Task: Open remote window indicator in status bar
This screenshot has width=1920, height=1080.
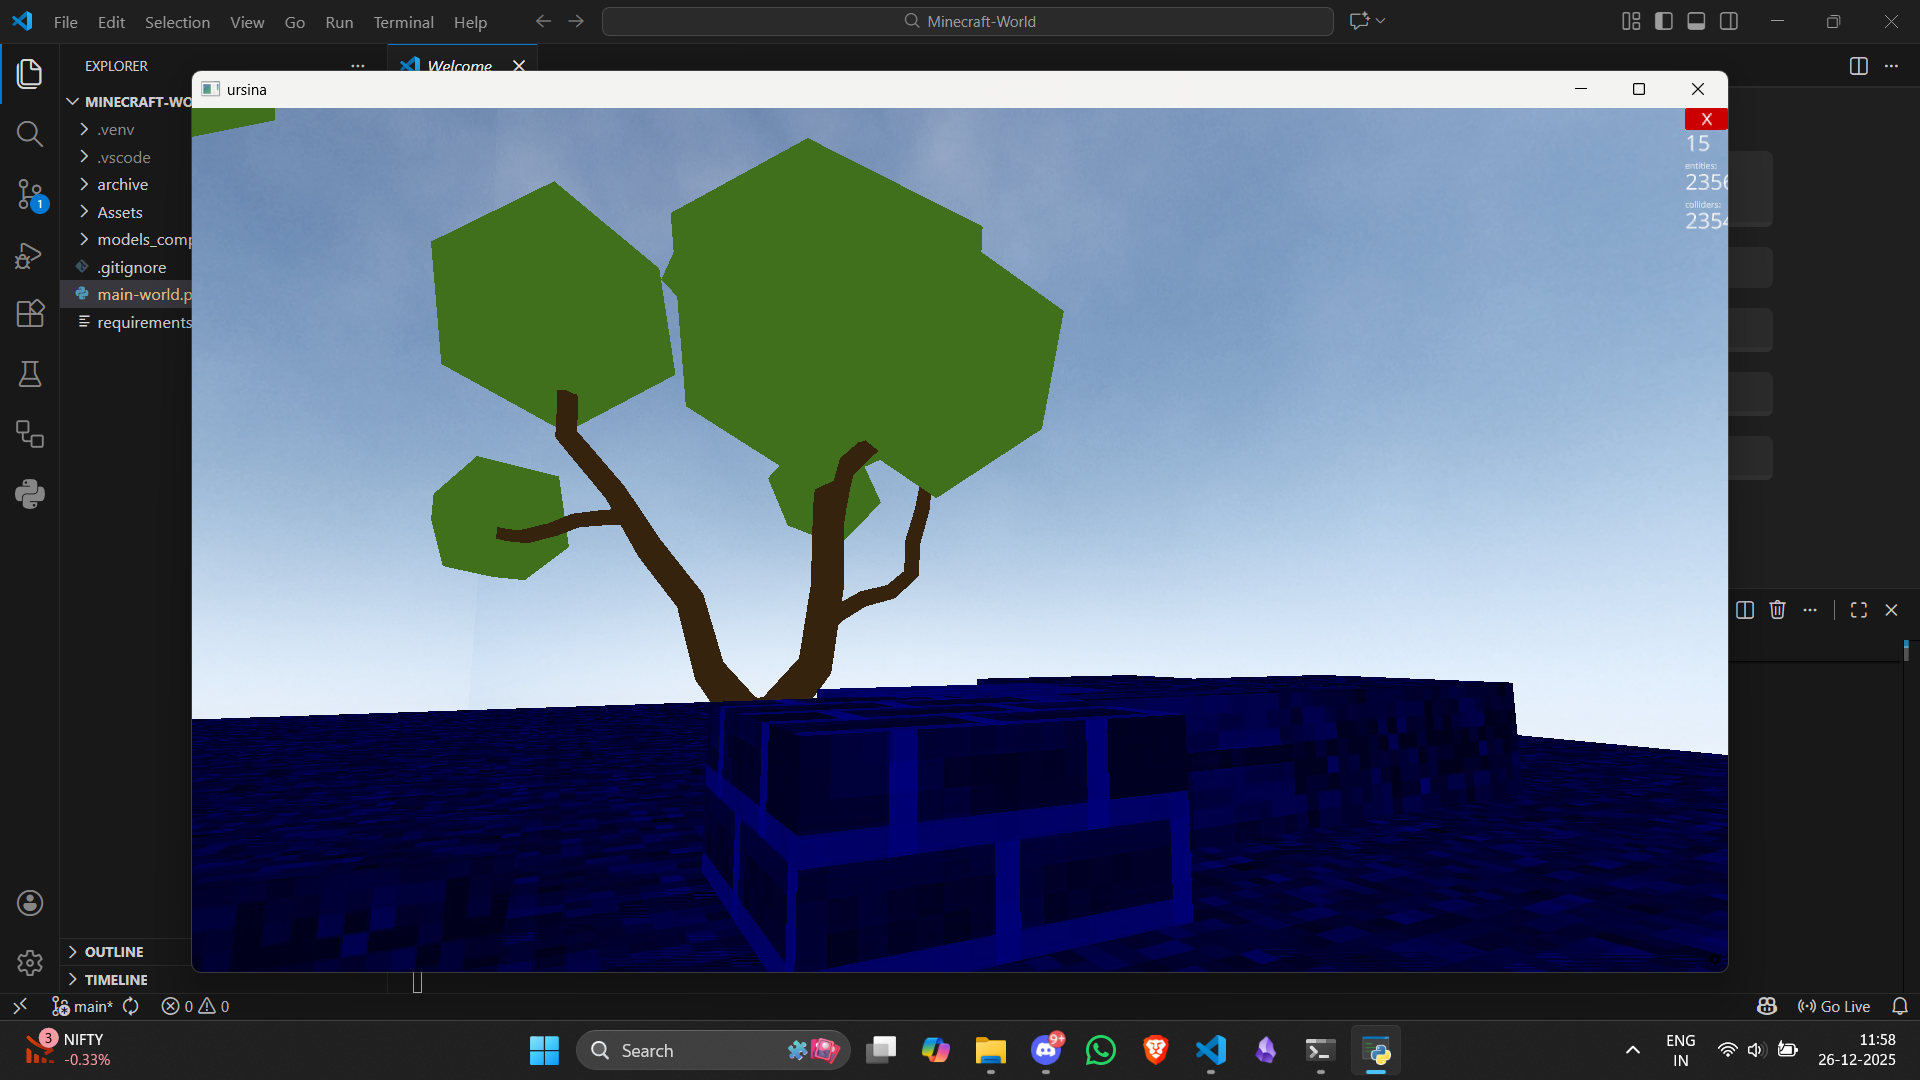Action: point(19,1006)
